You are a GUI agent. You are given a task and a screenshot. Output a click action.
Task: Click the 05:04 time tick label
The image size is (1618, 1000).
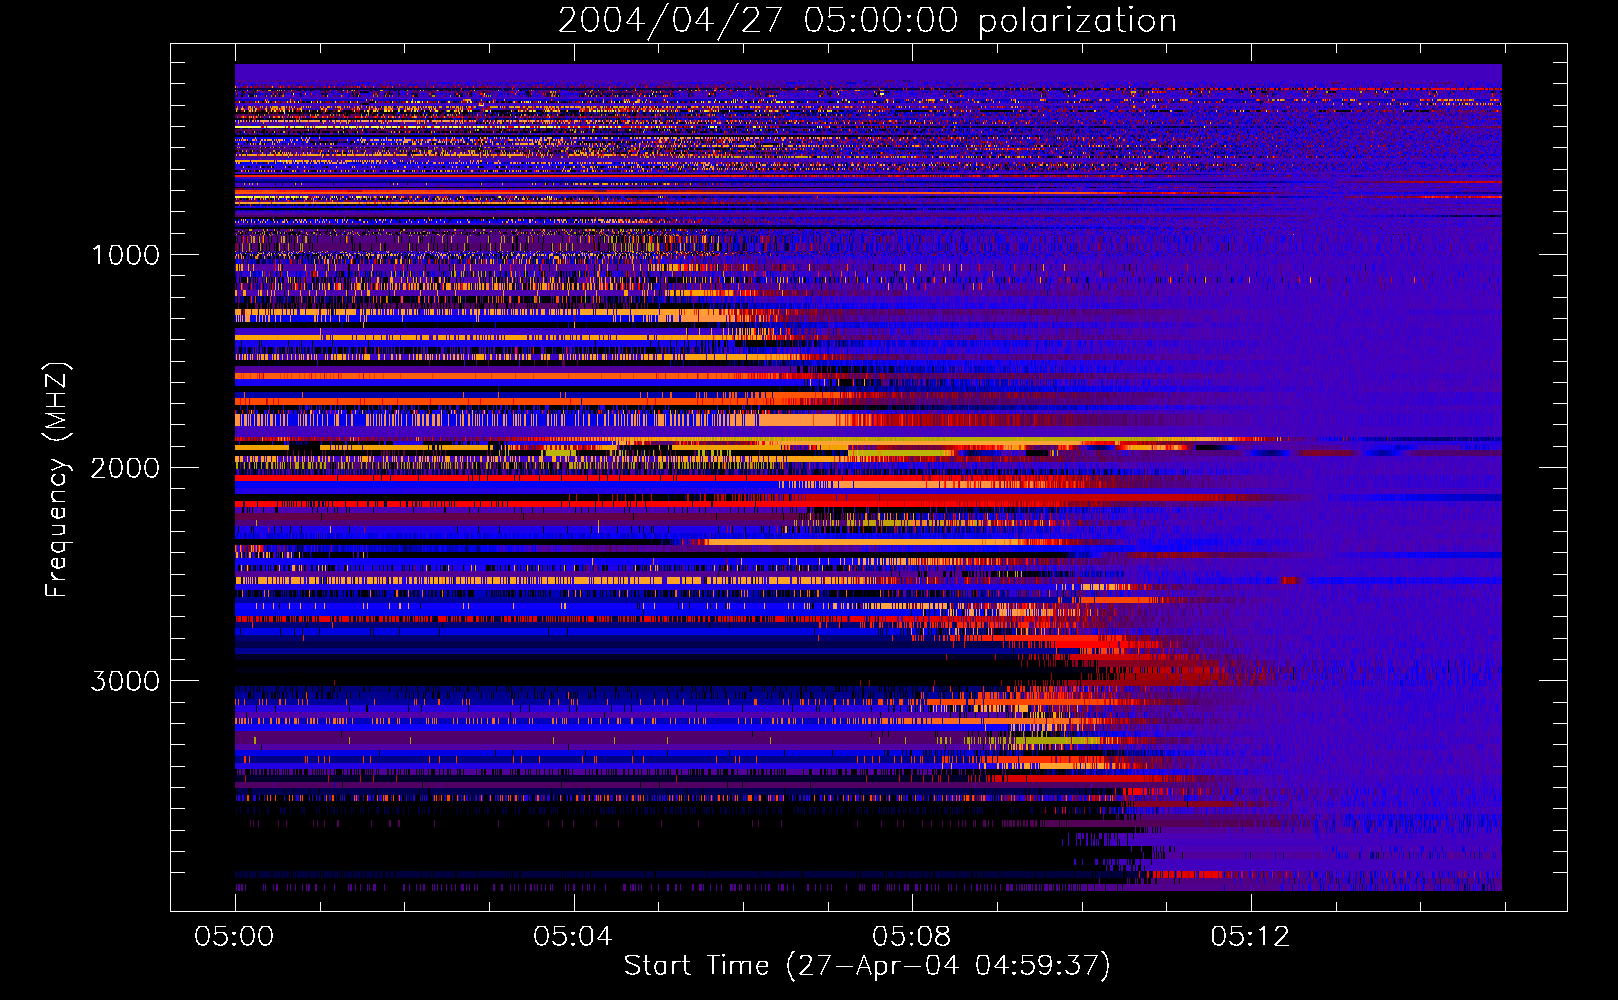572,937
